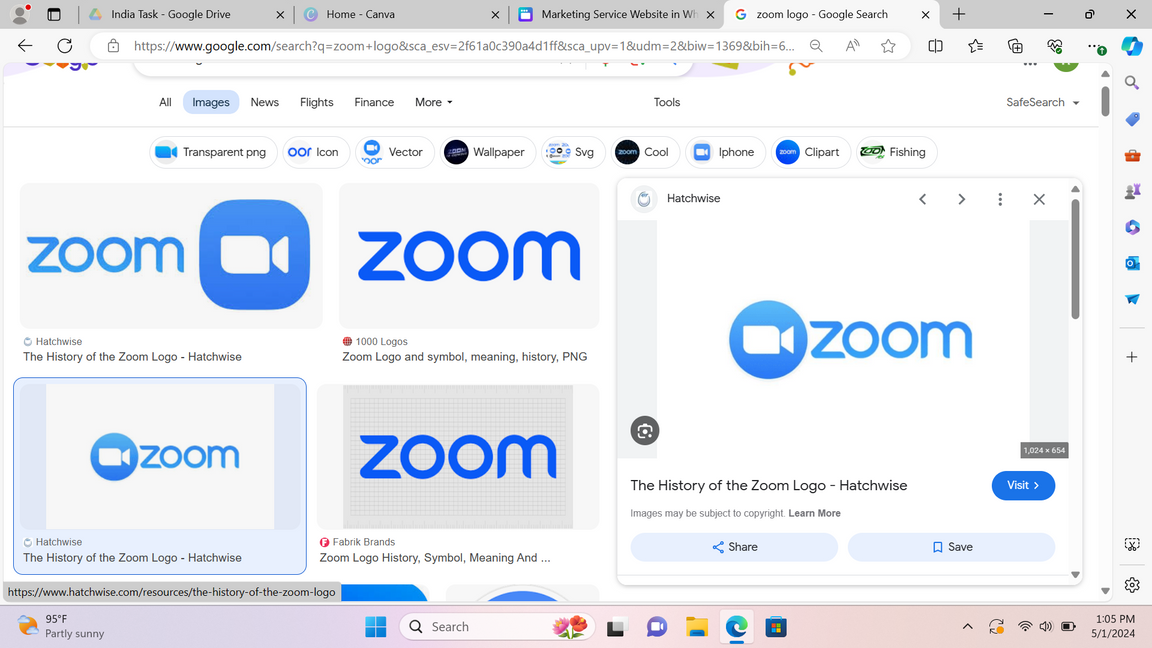This screenshot has height=648, width=1152.
Task: Add page to favorites with the star icon
Action: [888, 46]
